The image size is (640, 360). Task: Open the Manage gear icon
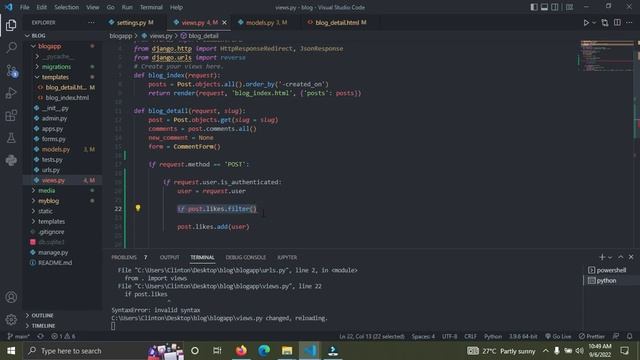[11, 320]
